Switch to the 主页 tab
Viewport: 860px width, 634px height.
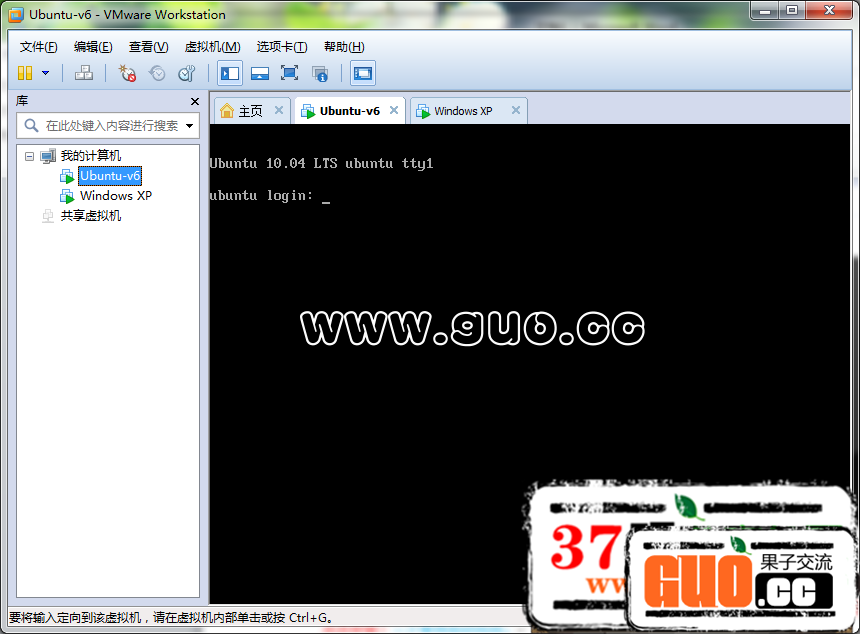(x=251, y=111)
